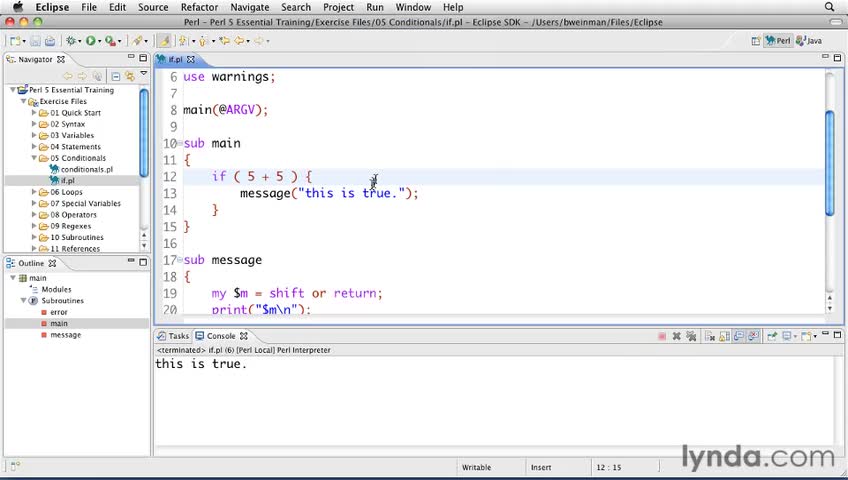Collapse the 05 Conditionals folder
The image size is (848, 480).
click(x=34, y=158)
